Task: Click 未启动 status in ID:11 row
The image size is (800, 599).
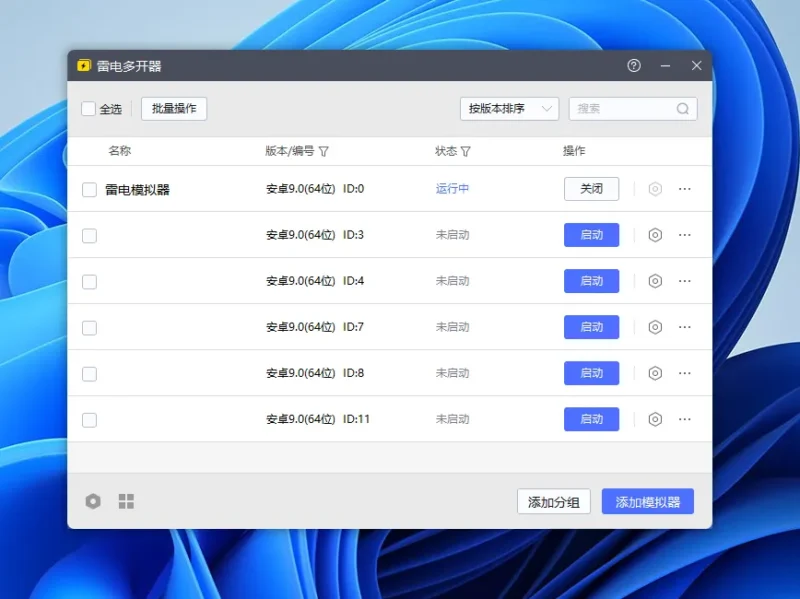Action: pos(452,419)
